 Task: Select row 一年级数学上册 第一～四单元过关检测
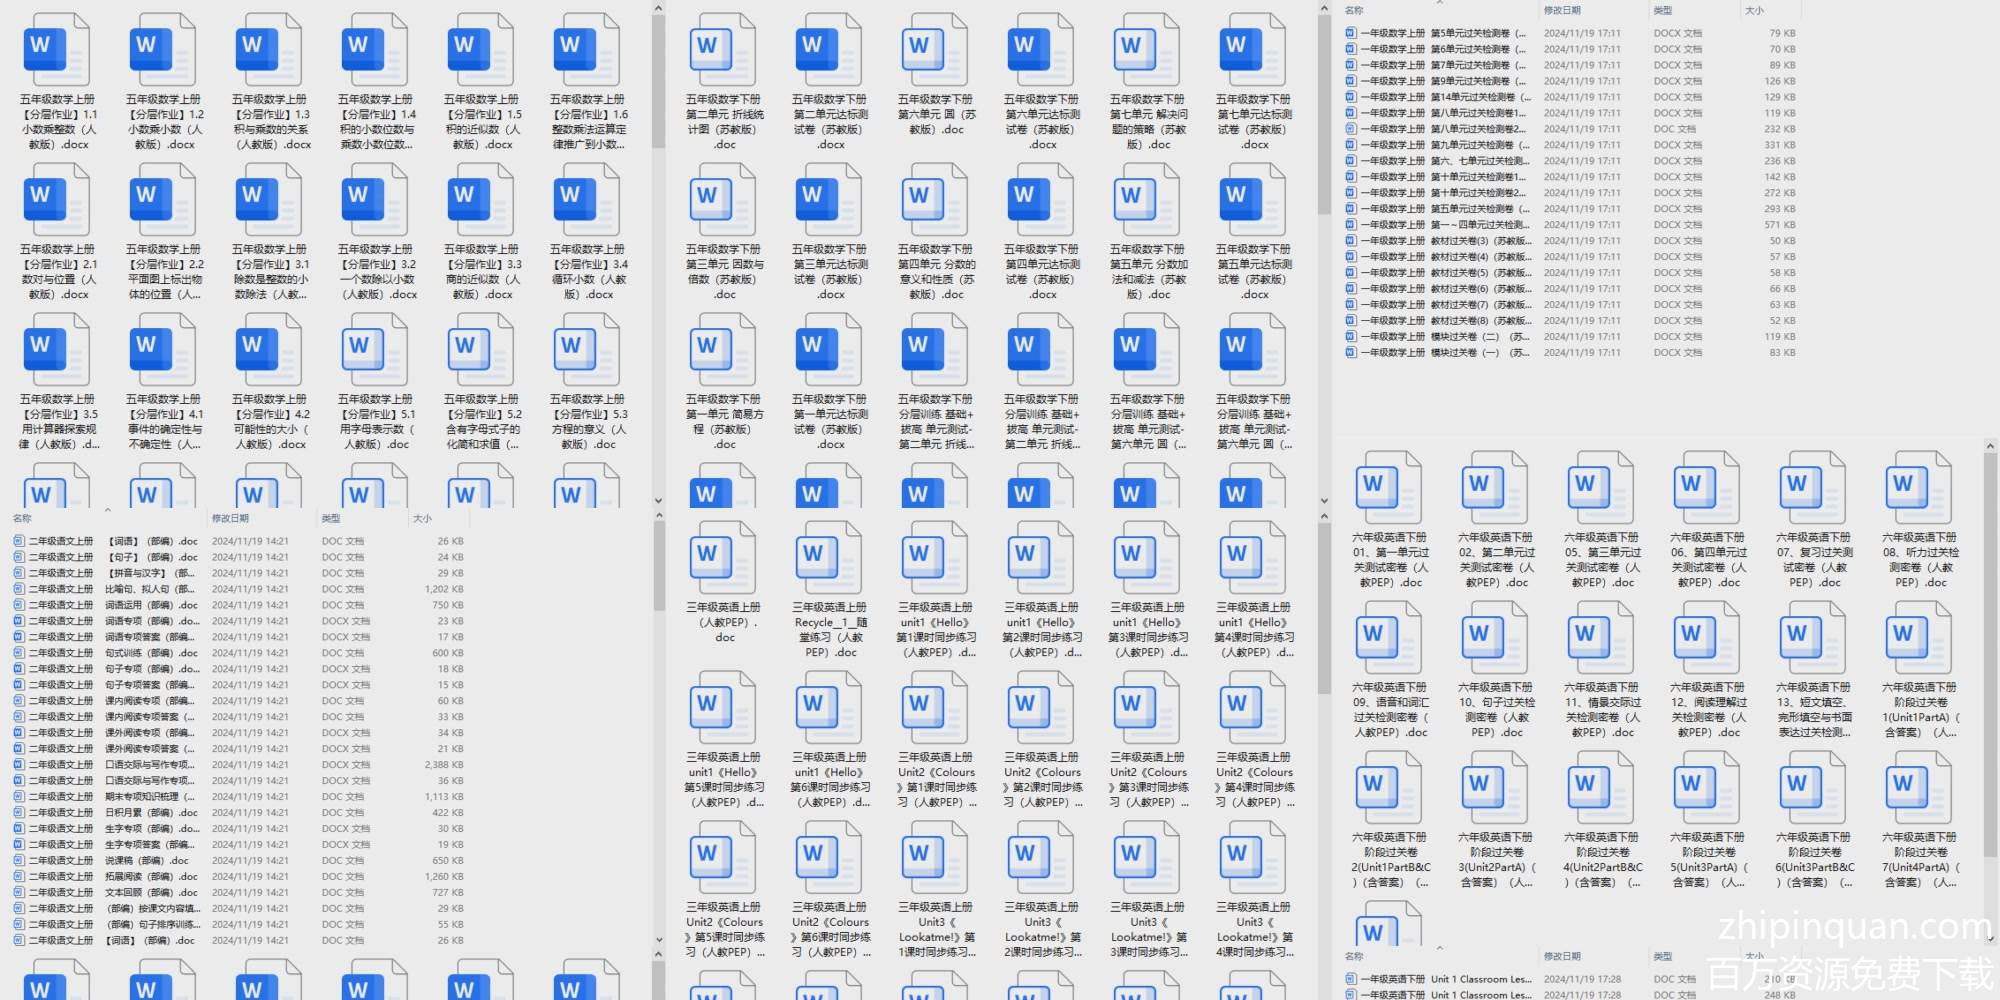pos(1572,225)
